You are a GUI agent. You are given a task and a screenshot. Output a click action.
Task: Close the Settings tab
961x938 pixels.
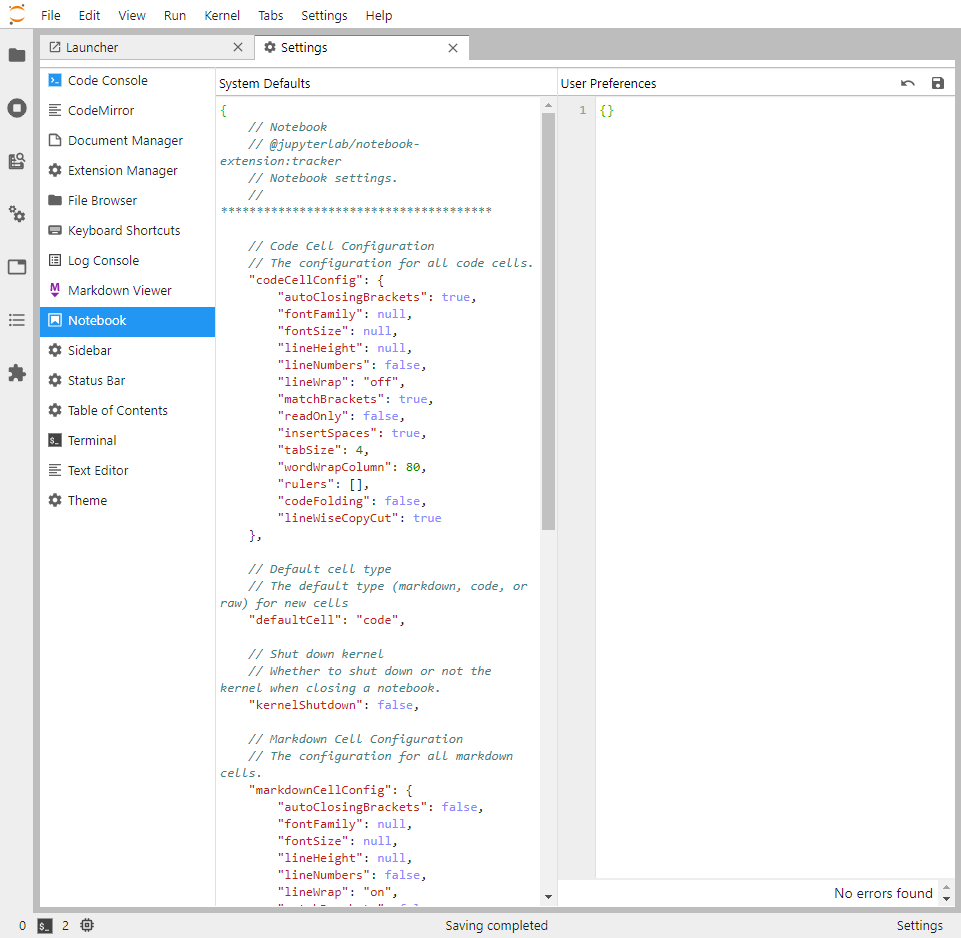click(453, 48)
